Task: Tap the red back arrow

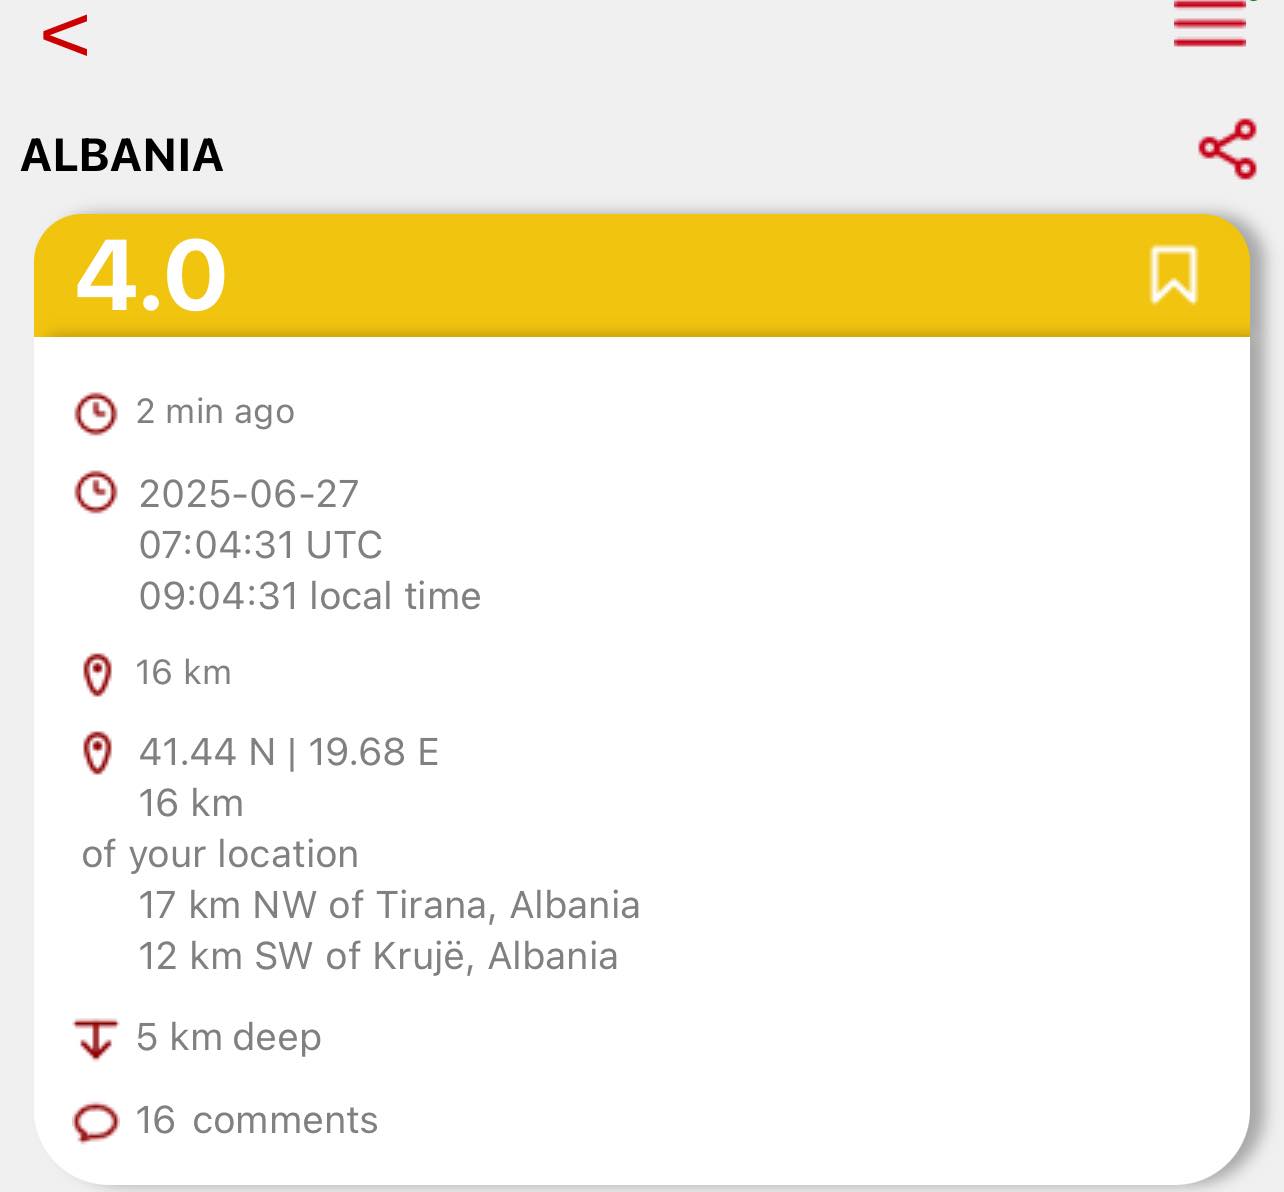Action: (x=66, y=36)
